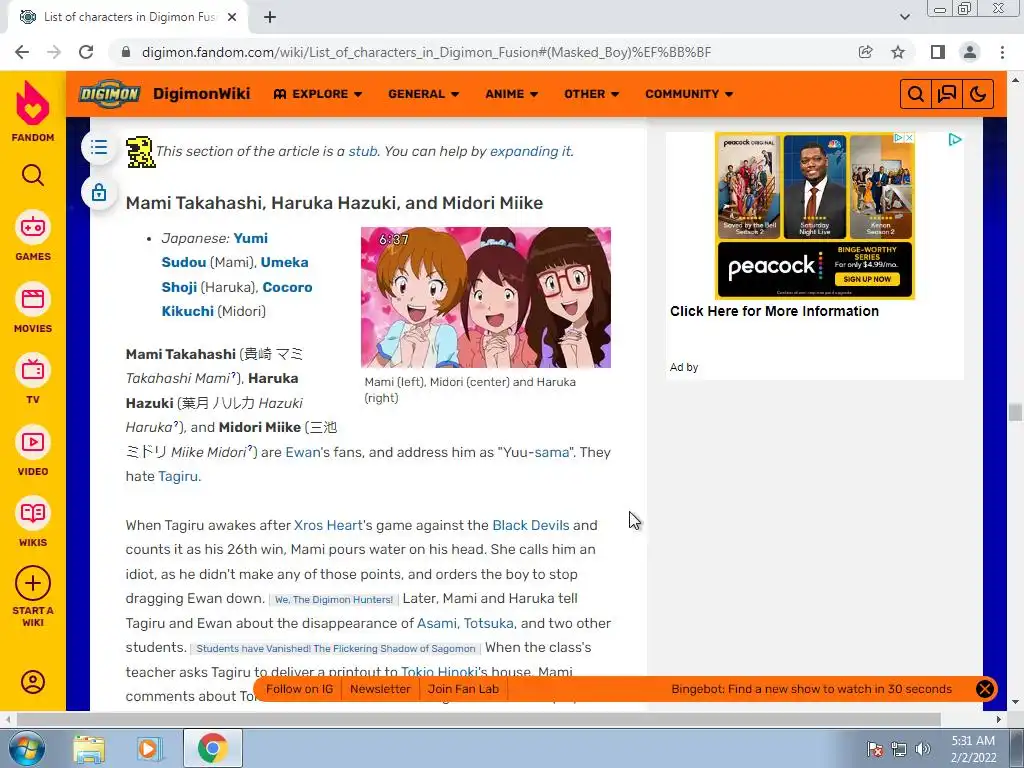Click the Fandom flame logo

33,103
